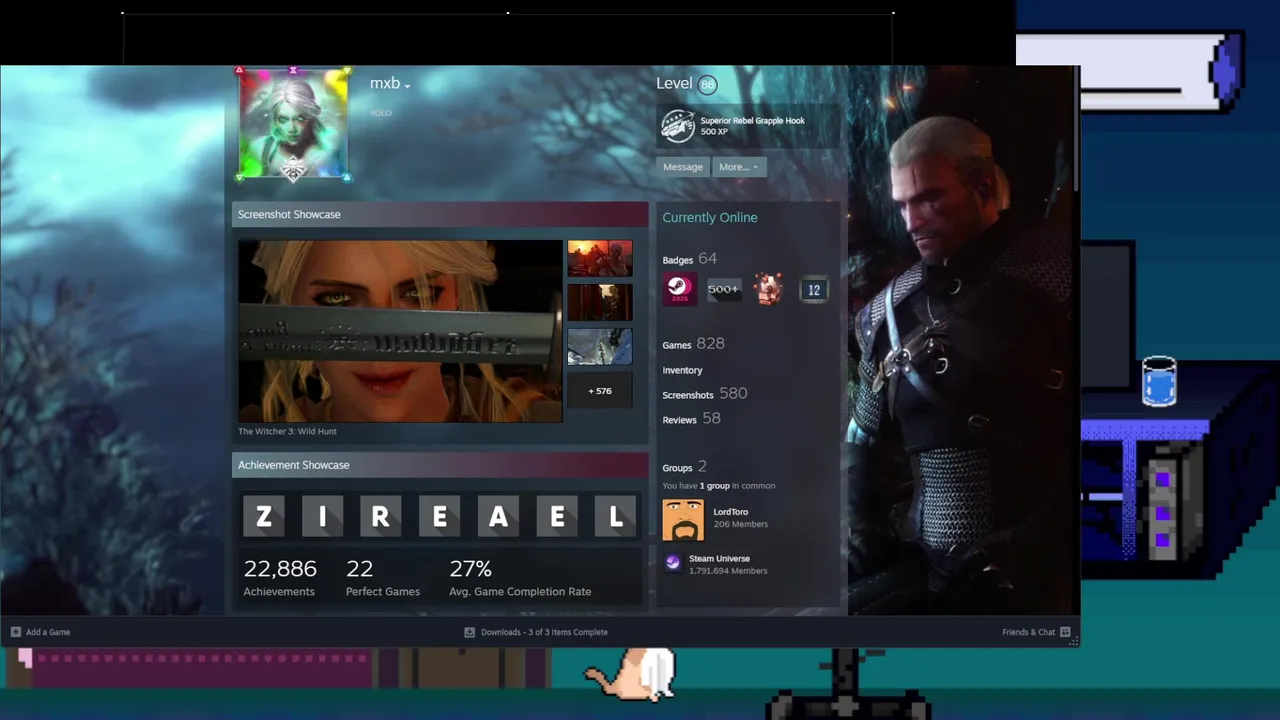The image size is (1280, 720).
Task: Open the LordToro group name link
Action: (731, 512)
